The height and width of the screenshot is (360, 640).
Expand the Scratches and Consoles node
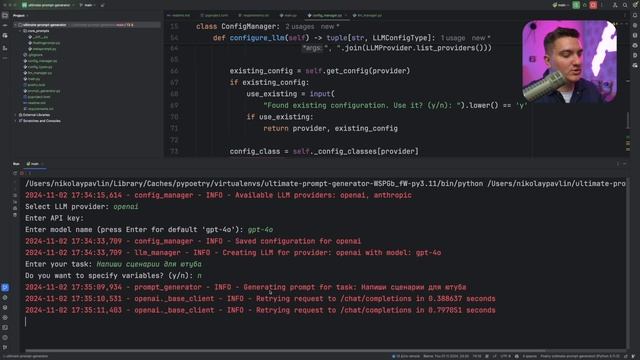click(x=16, y=121)
